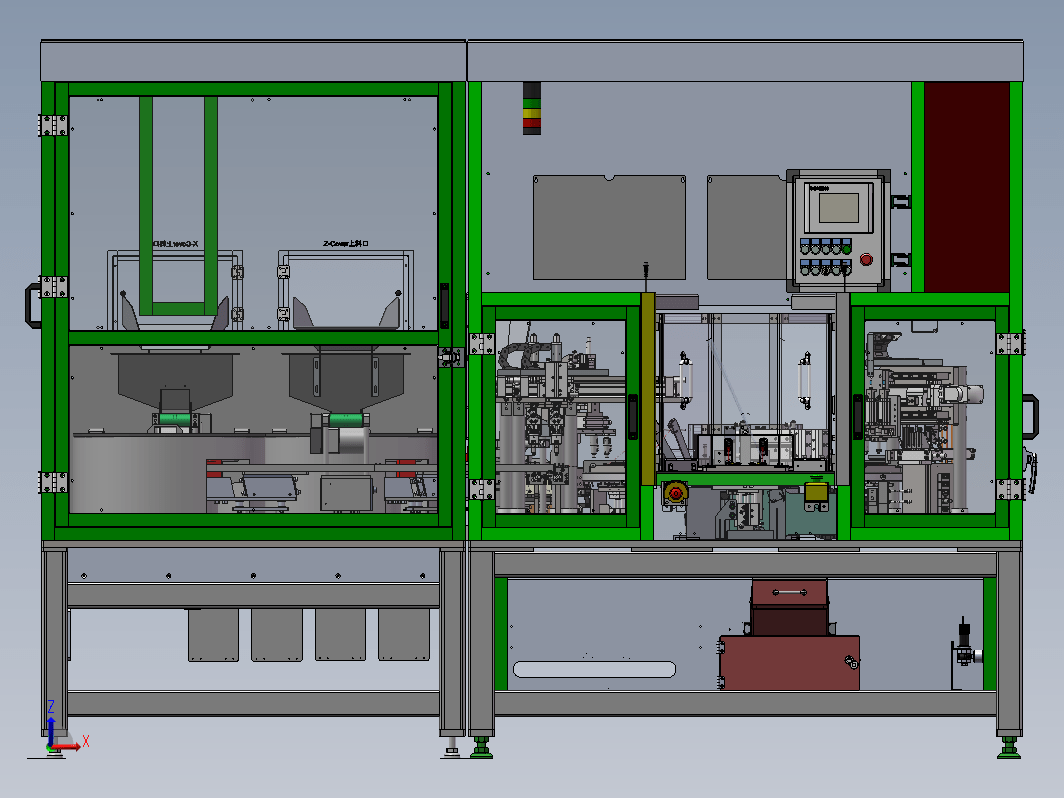Select the red-yellow-green signal tower light

point(532,109)
